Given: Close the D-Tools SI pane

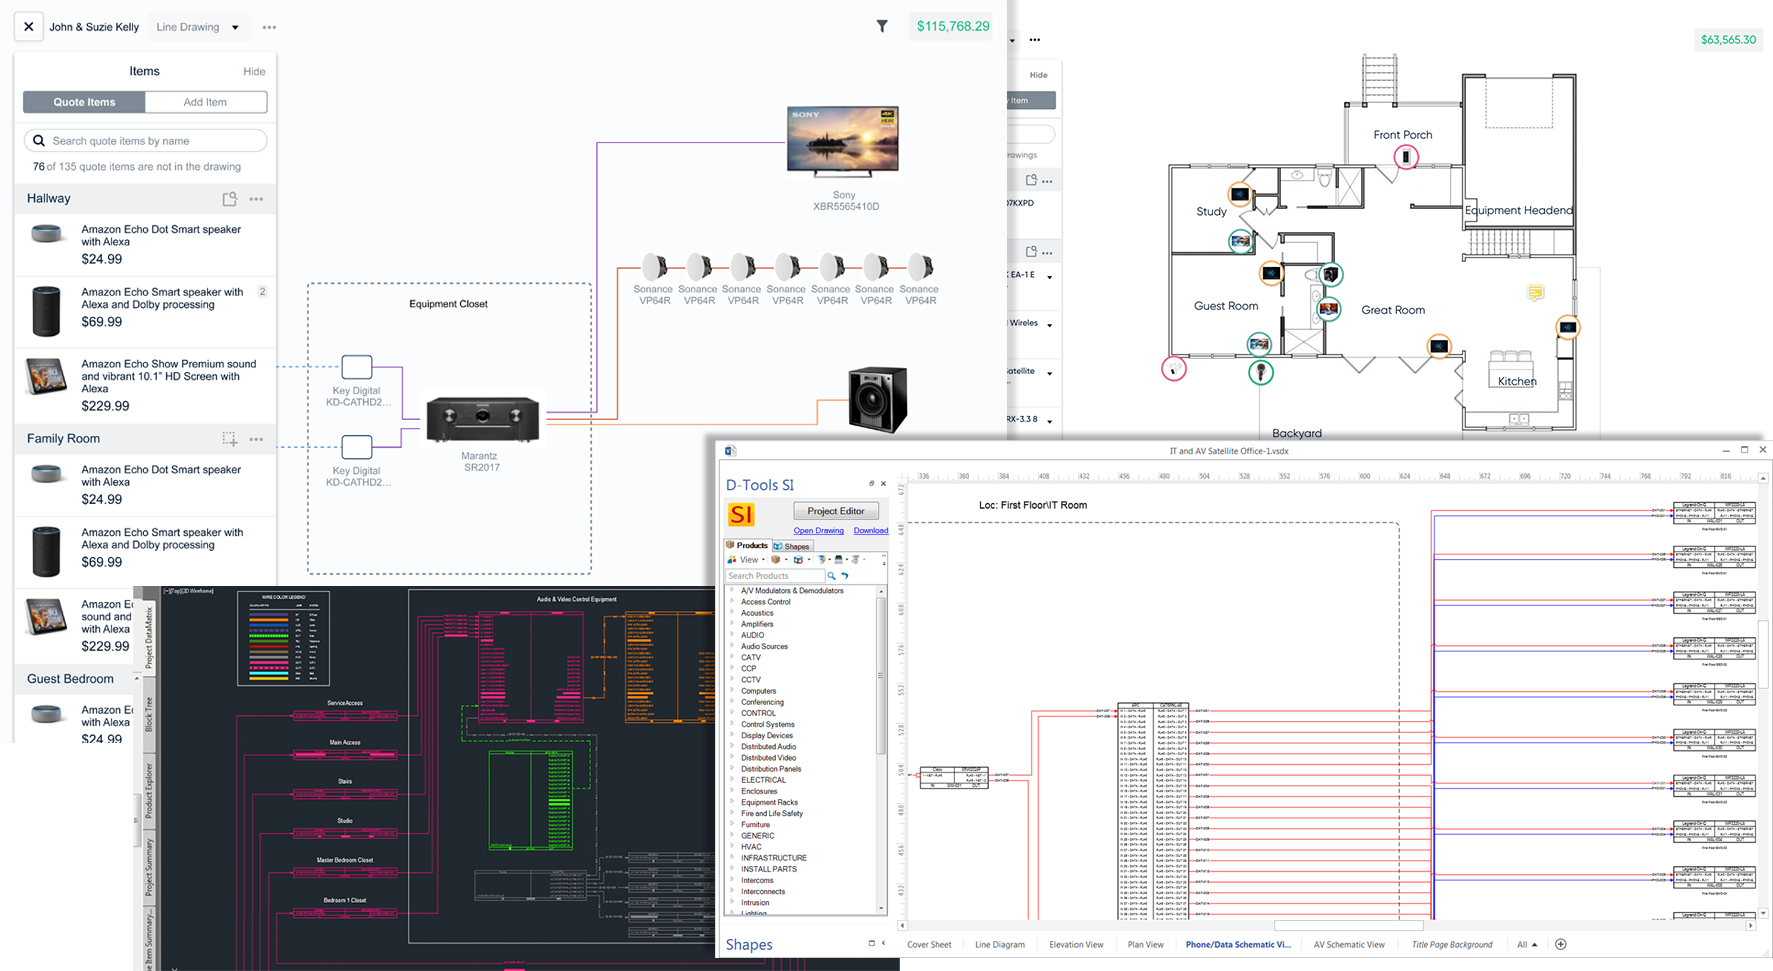Looking at the screenshot, I should (883, 484).
